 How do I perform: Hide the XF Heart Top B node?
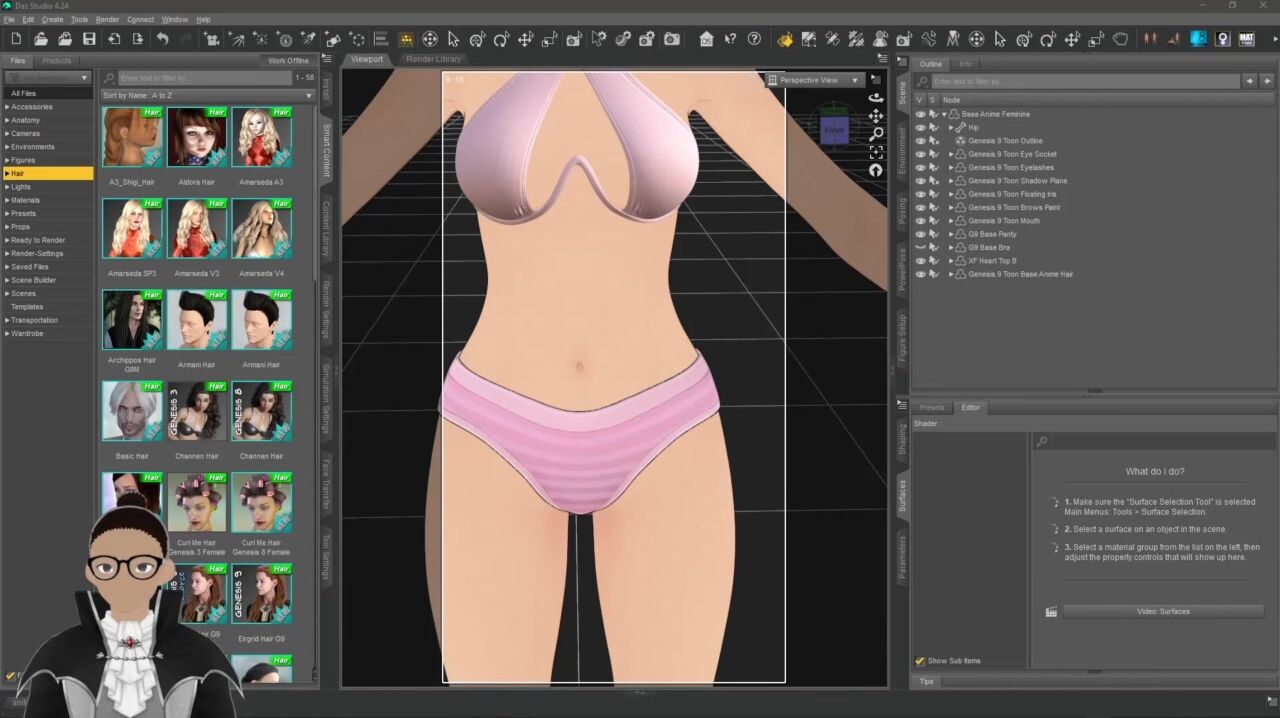click(920, 260)
